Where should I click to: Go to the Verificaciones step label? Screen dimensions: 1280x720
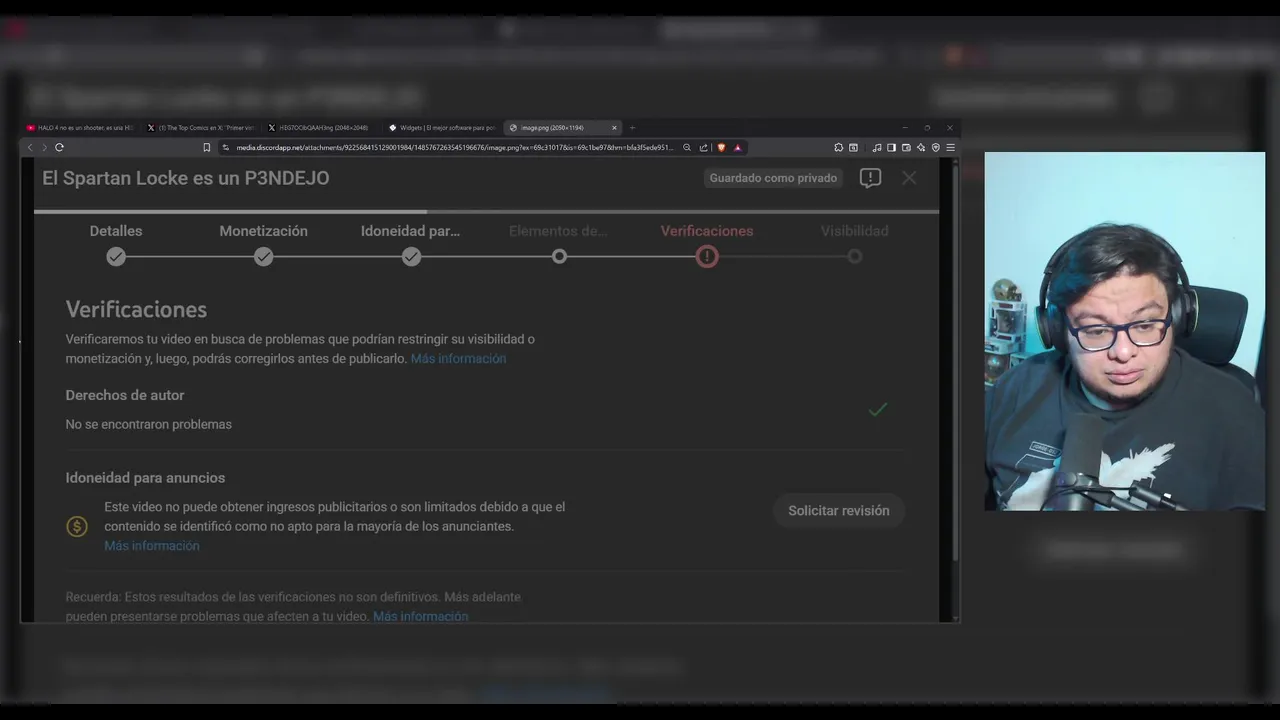click(x=707, y=231)
